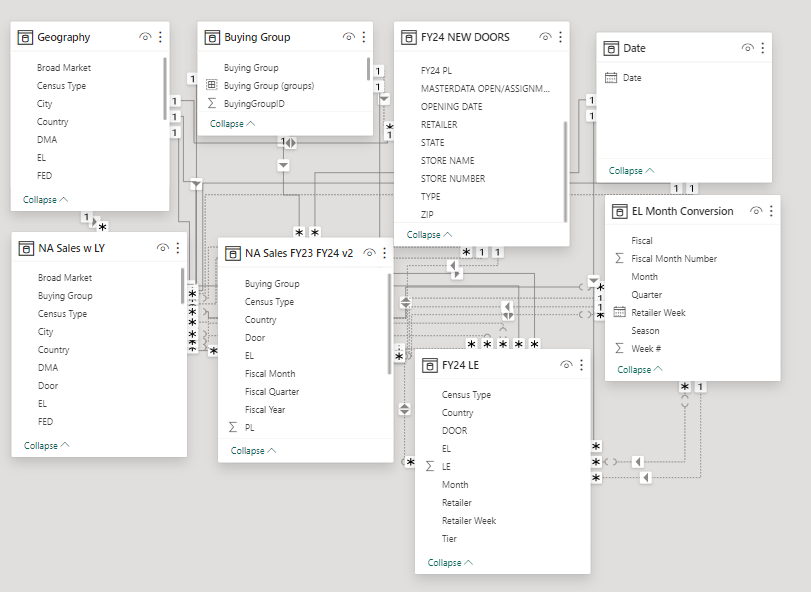The image size is (811, 592).
Task: Click the FY24 LE table icon
Action: point(430,366)
